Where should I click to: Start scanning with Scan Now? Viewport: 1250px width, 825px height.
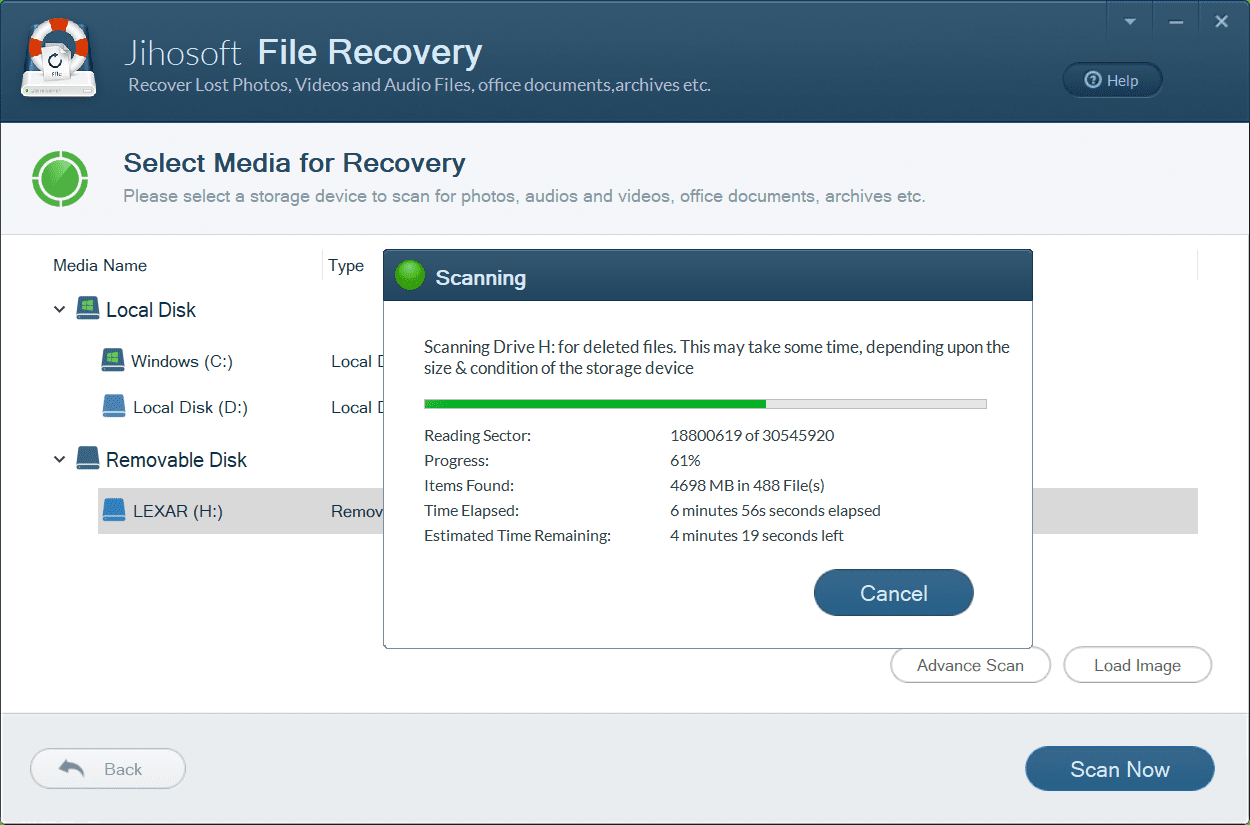coord(1119,768)
